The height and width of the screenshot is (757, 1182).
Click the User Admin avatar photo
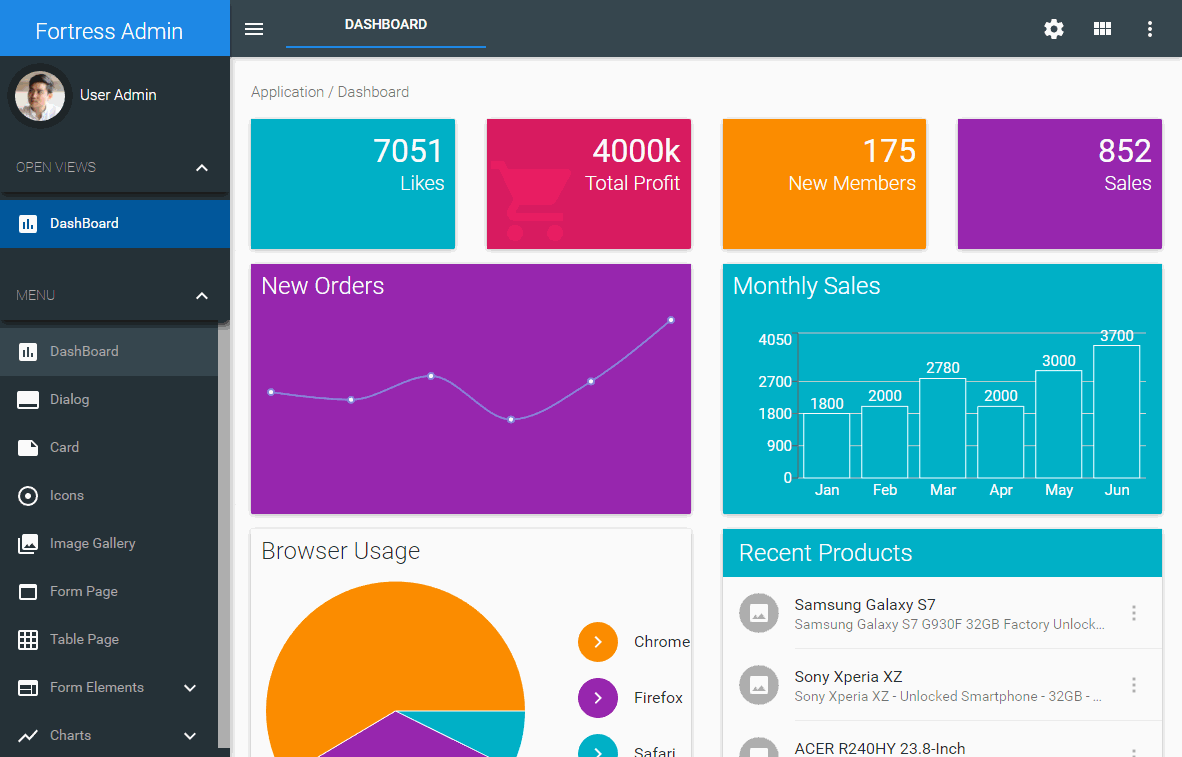click(40, 96)
